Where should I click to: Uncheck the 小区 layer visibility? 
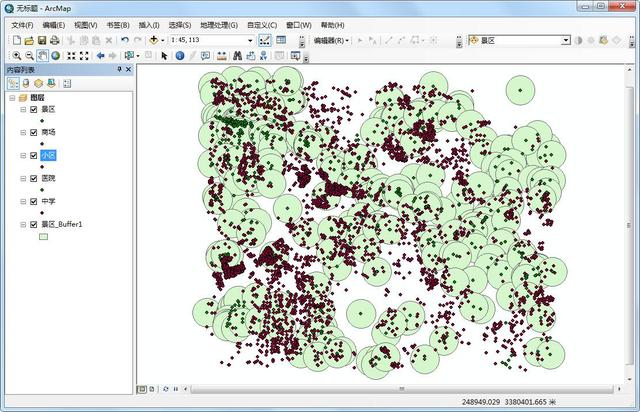click(34, 156)
